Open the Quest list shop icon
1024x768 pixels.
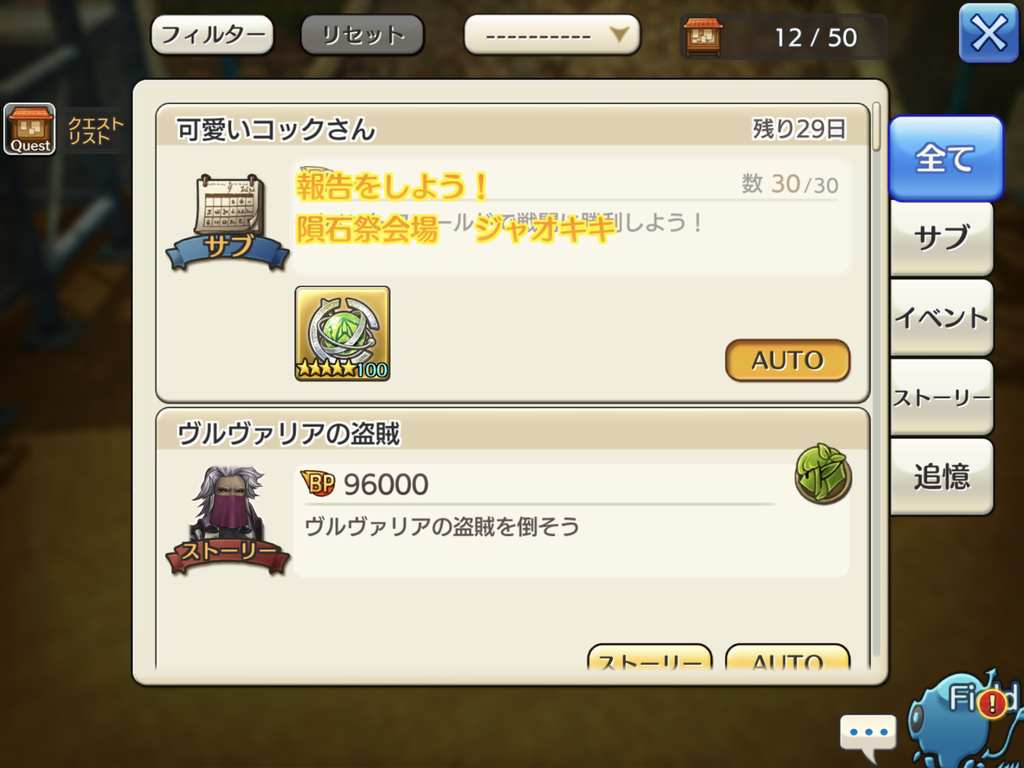(29, 129)
